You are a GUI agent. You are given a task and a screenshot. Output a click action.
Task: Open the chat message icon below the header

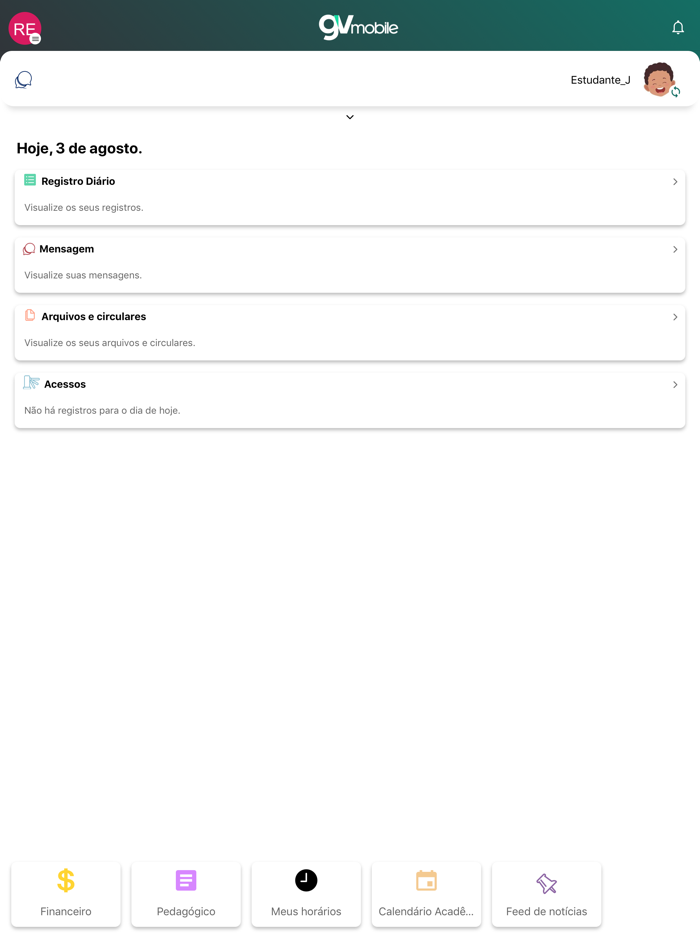point(23,79)
